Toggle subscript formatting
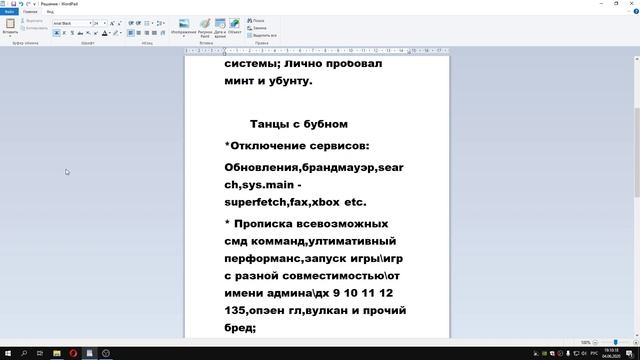 click(88, 33)
